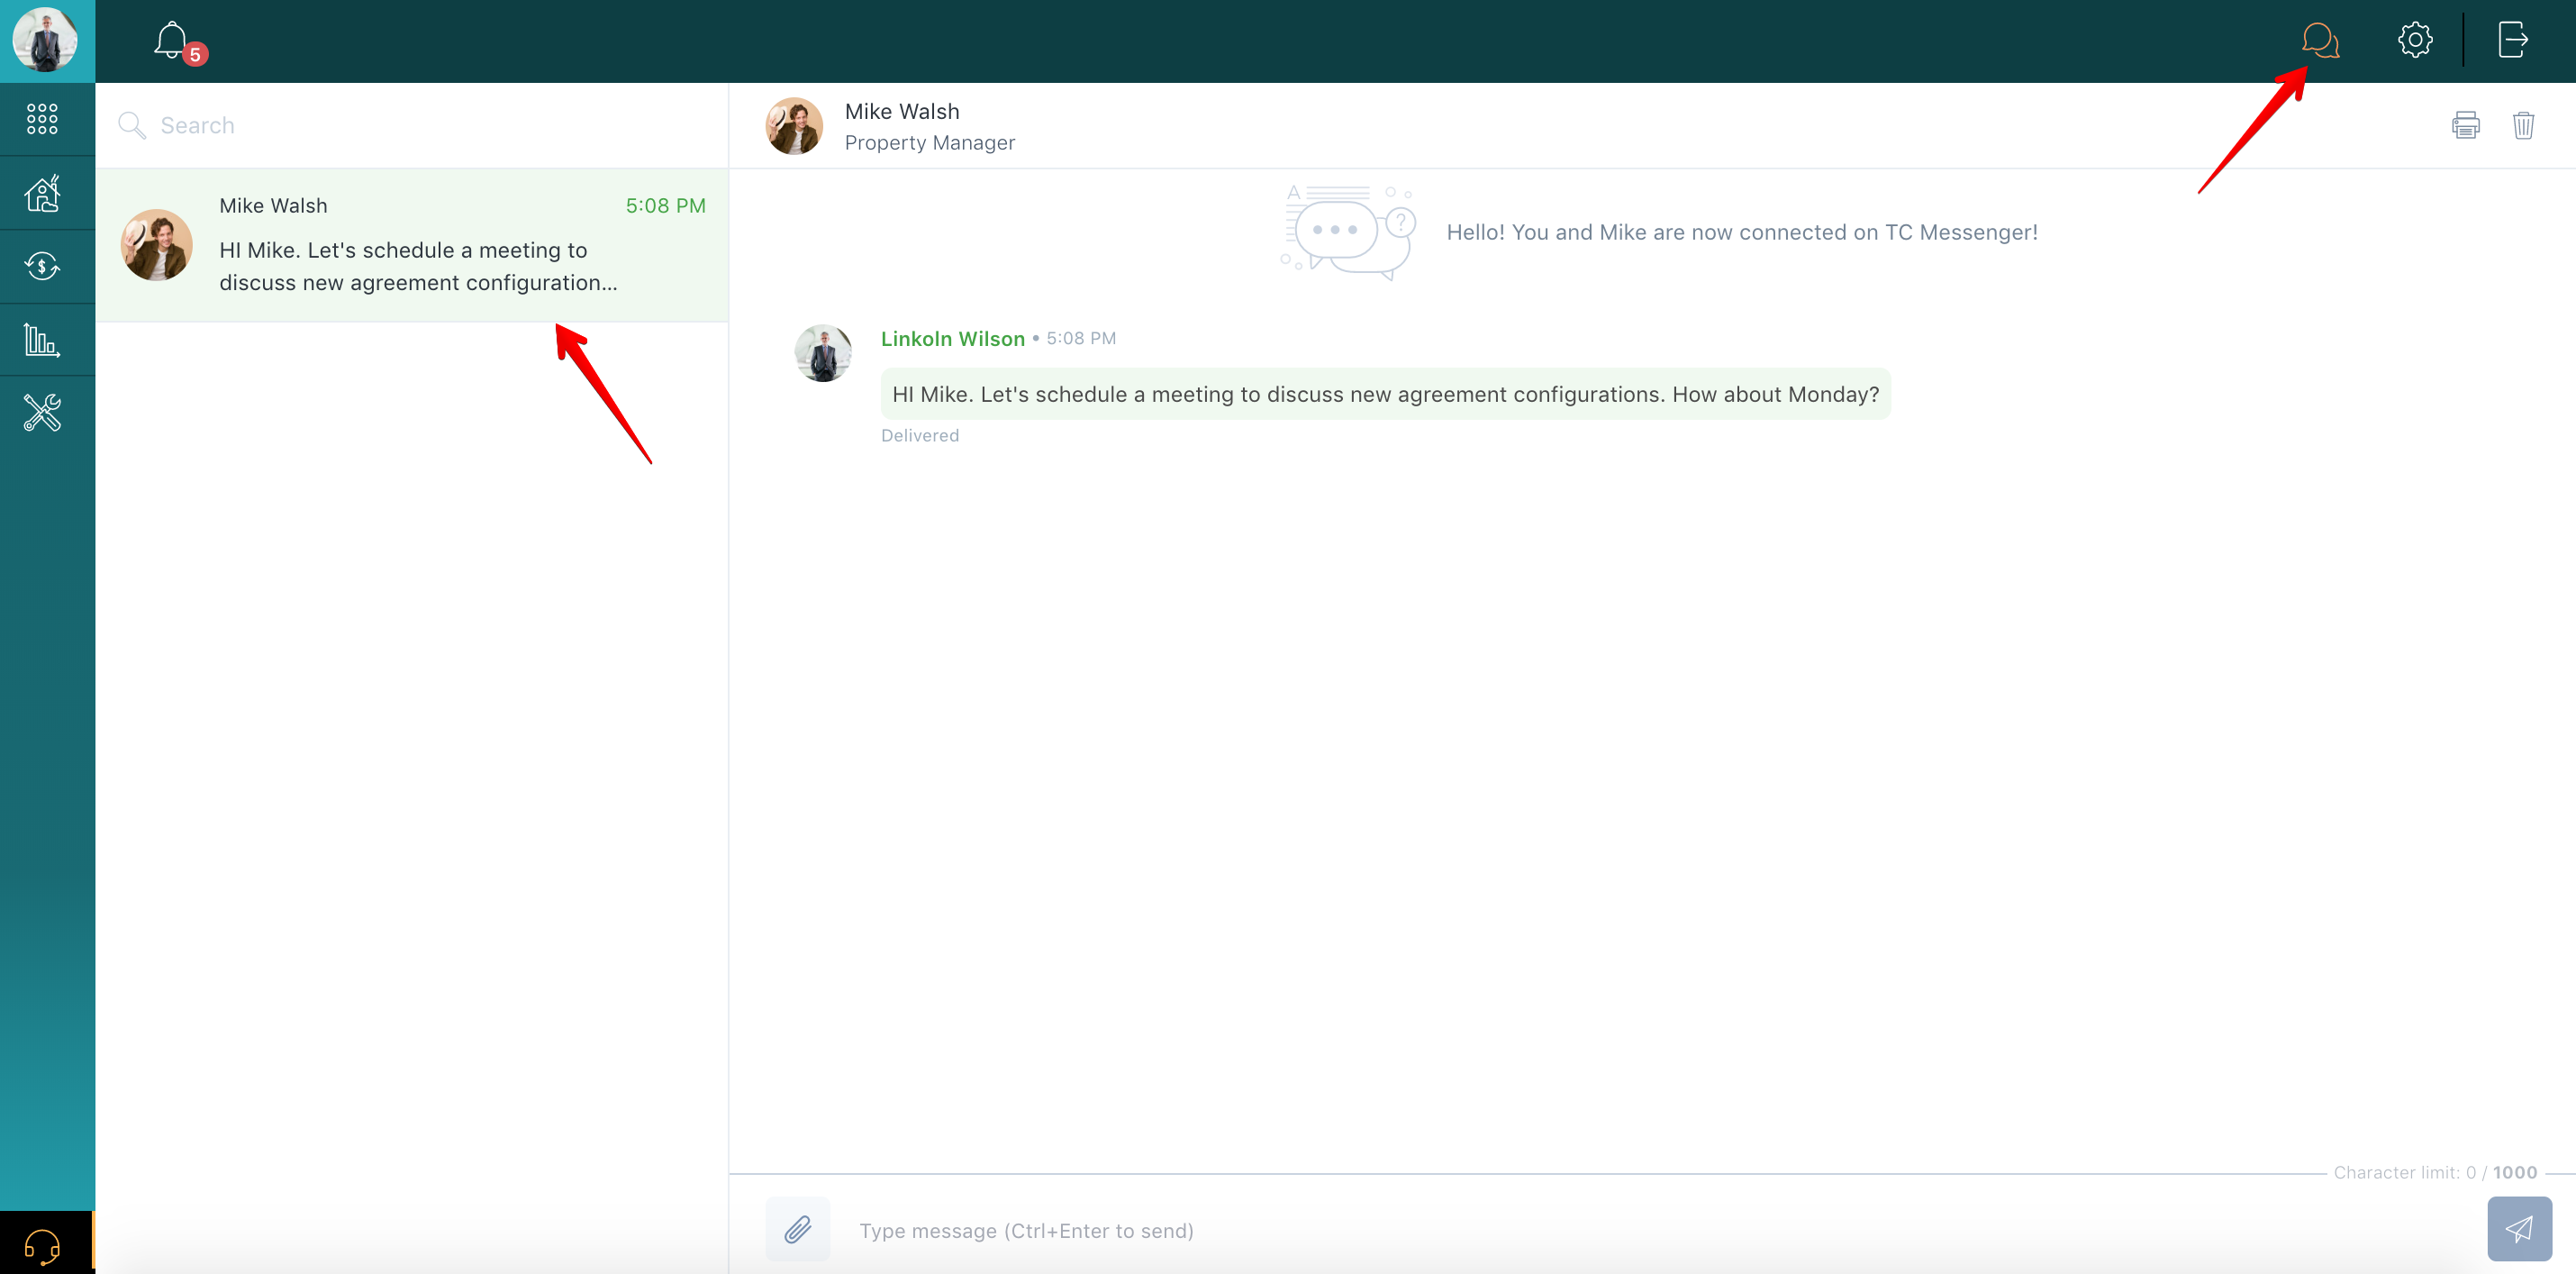Click the attachment paperclip button
Viewport: 2576px width, 1274px height.
pos(797,1229)
